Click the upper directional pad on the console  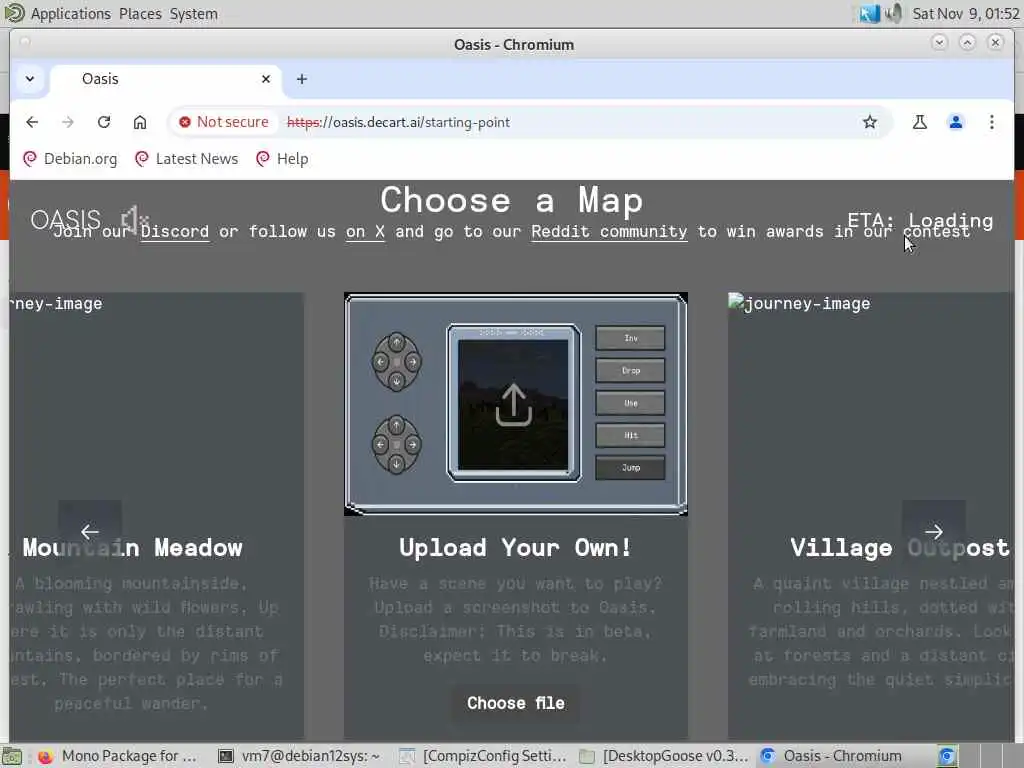point(396,362)
